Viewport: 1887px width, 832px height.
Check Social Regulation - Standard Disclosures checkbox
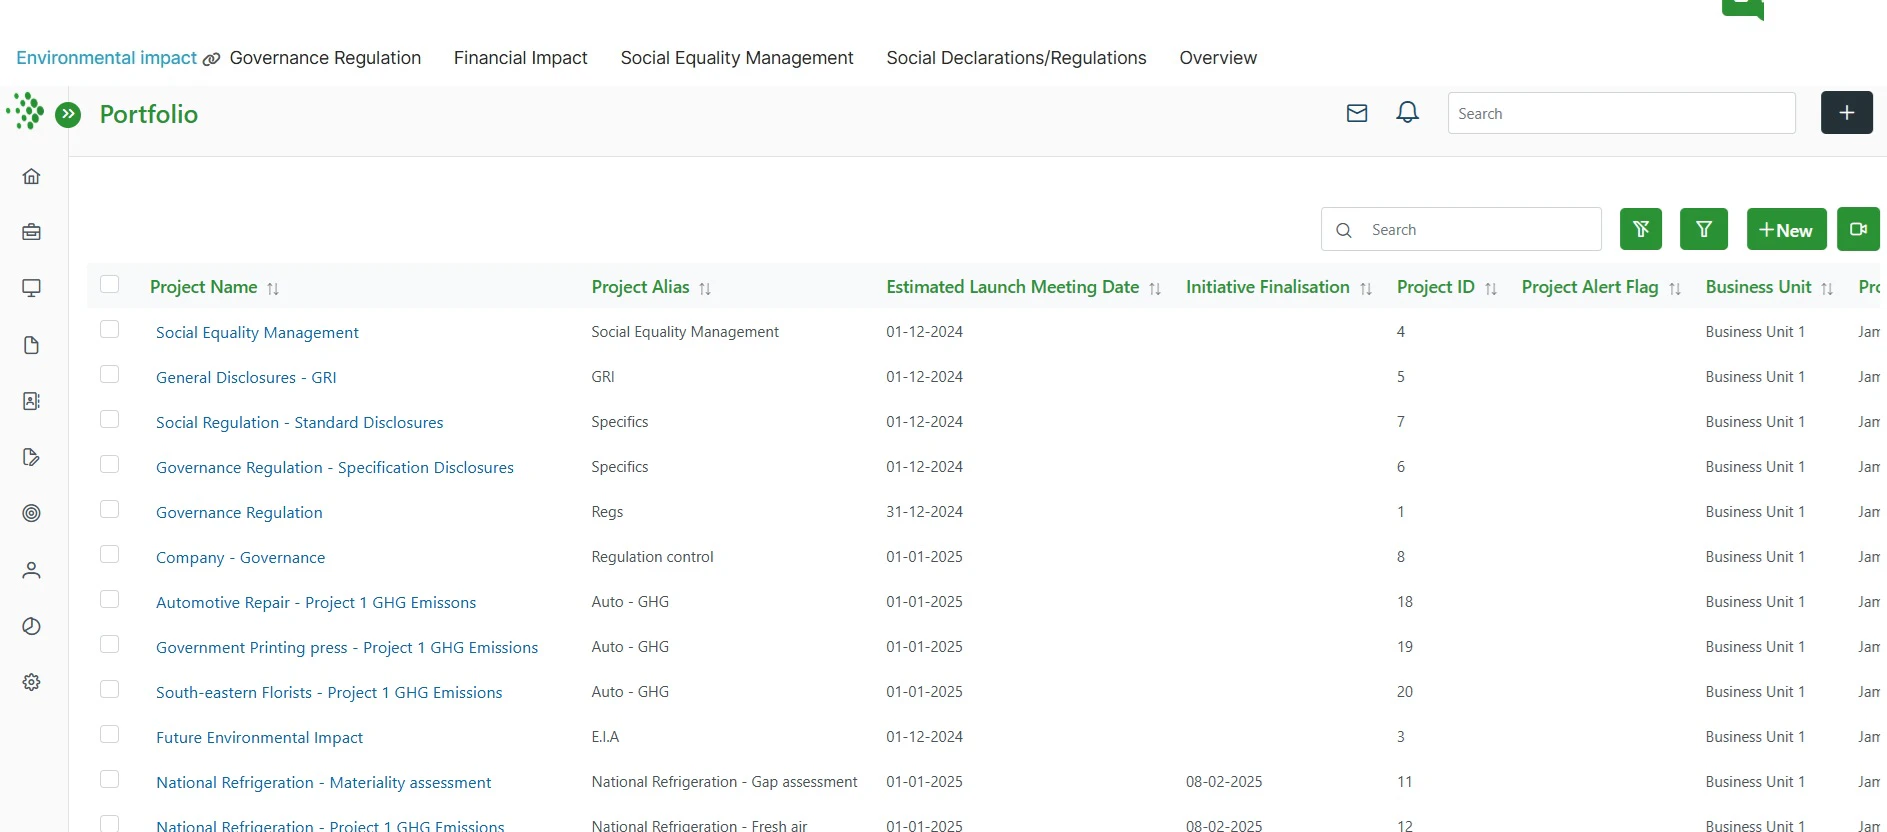point(110,419)
